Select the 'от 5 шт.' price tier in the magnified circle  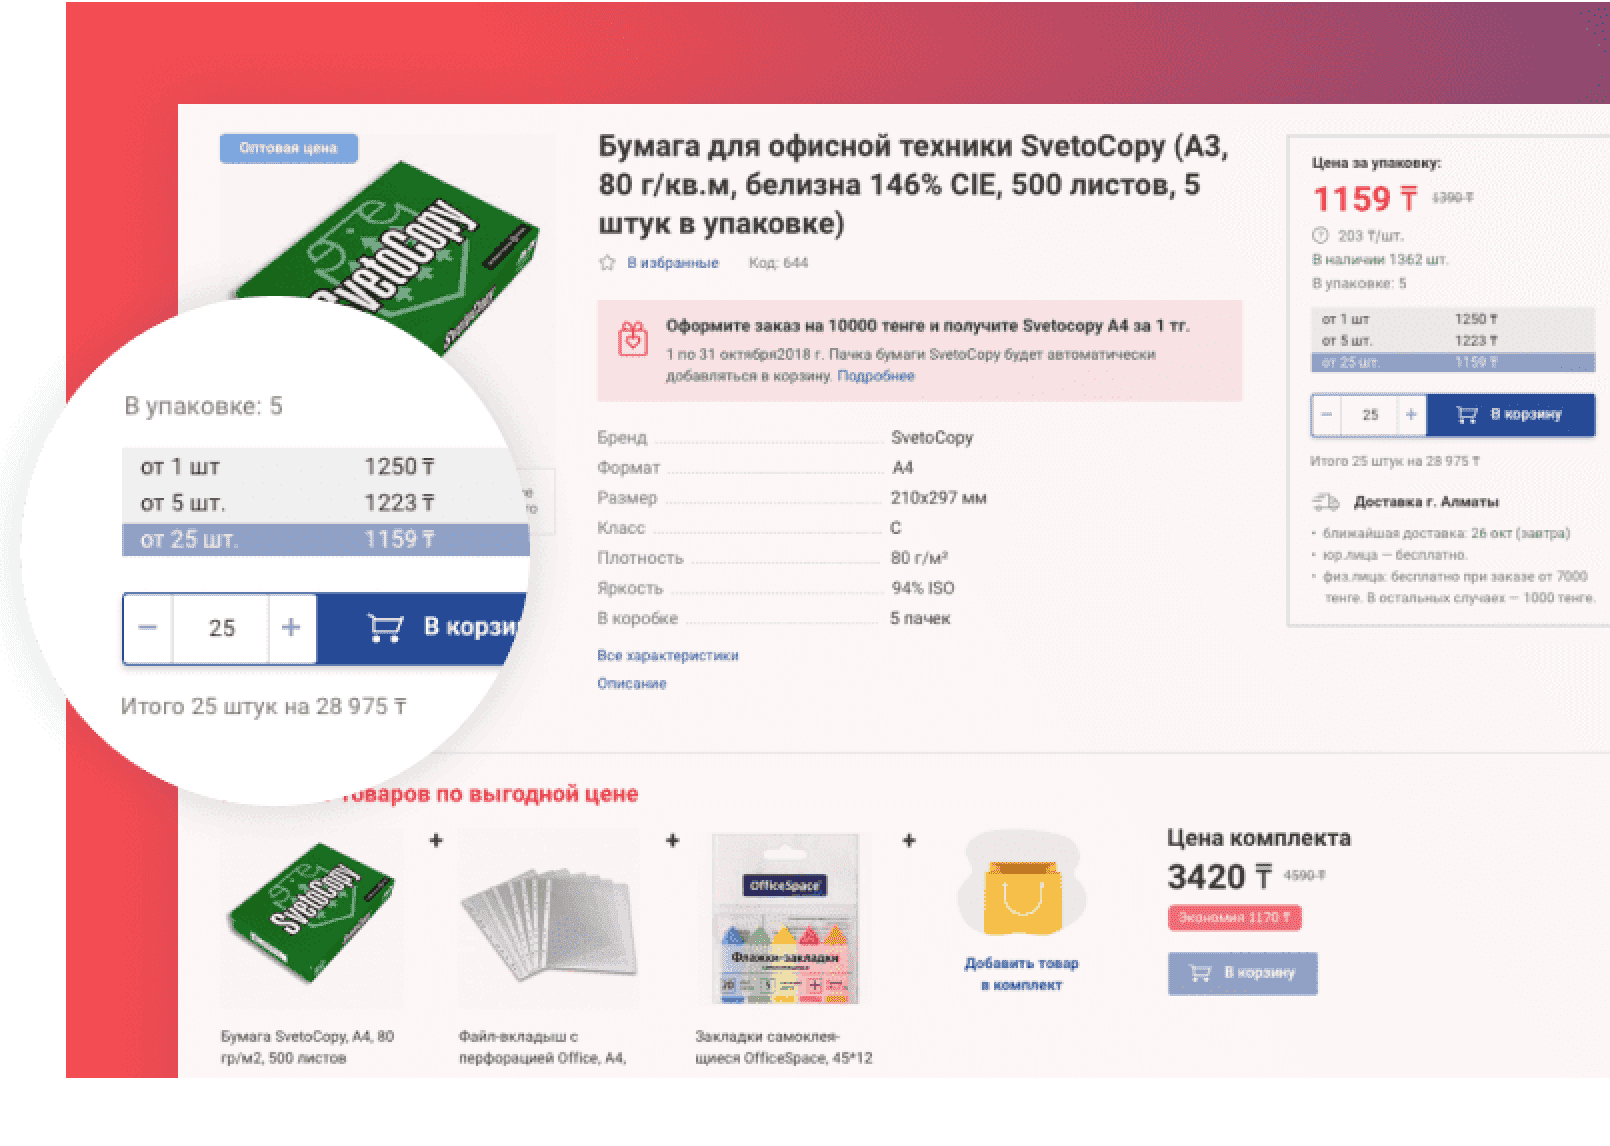pyautogui.click(x=325, y=502)
